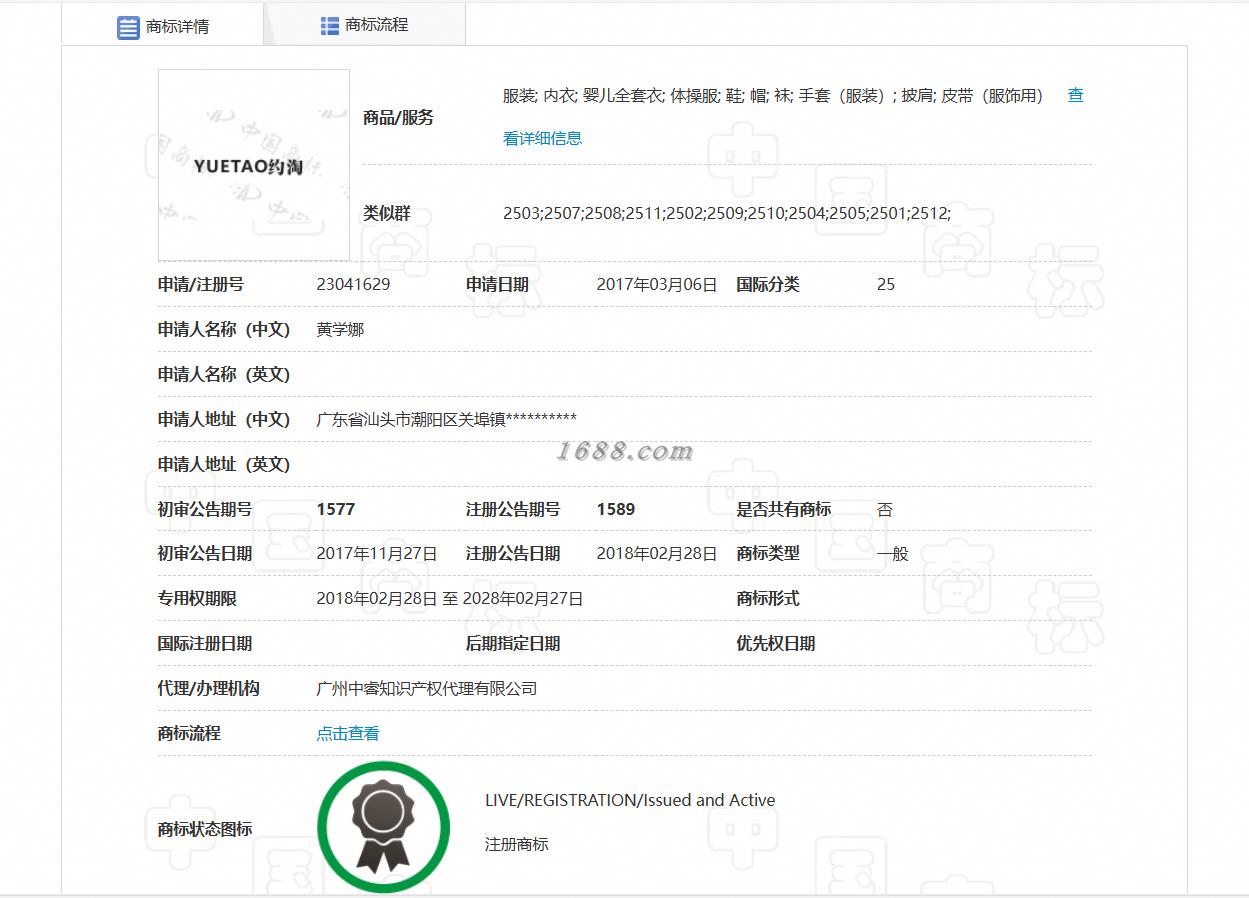Click the 申请人名称（中文） field label

coord(224,329)
